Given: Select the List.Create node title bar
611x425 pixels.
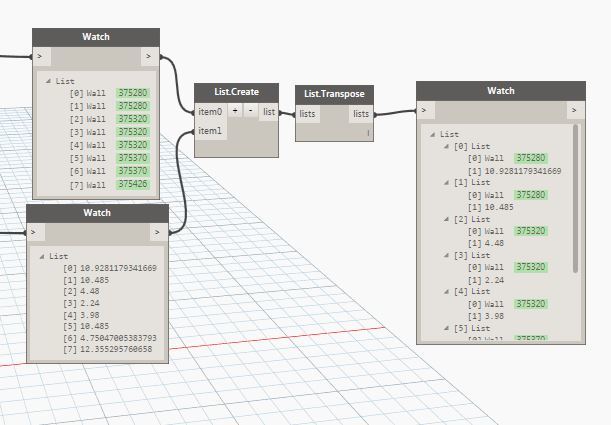Looking at the screenshot, I should (x=235, y=91).
